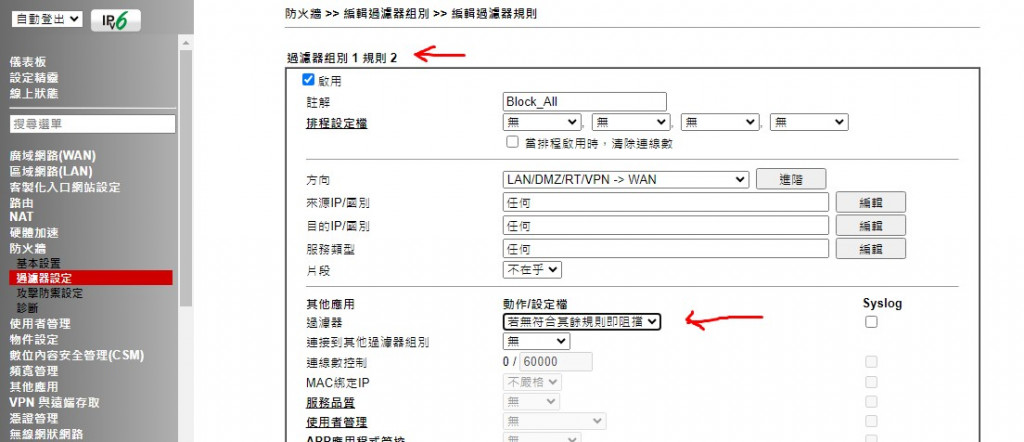This screenshot has height=442, width=1024.
Task: Click the IPv6 logo icon
Action: click(116, 20)
